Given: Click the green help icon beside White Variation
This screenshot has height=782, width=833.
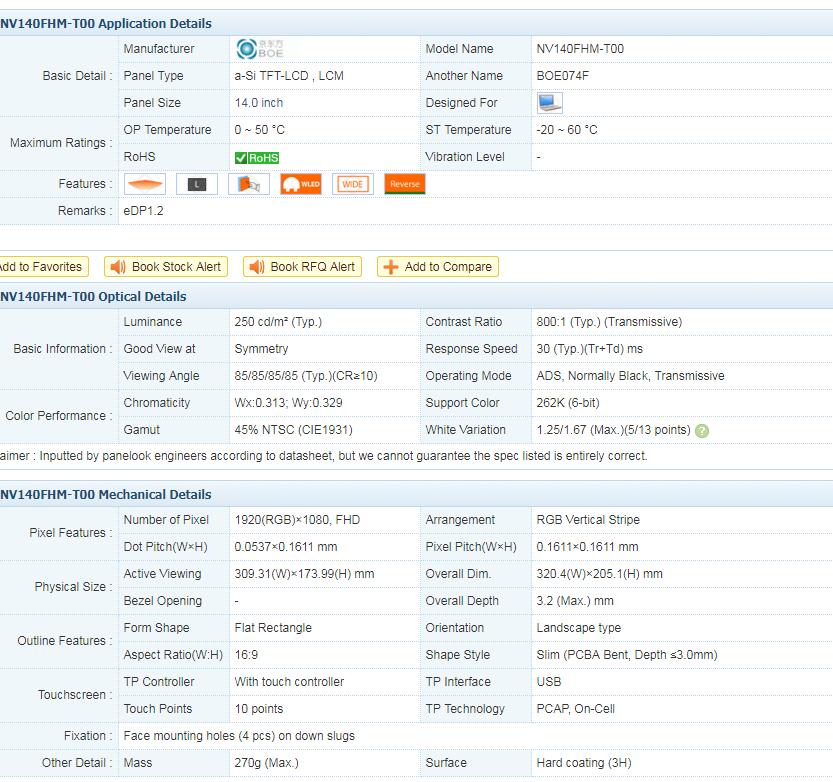Looking at the screenshot, I should (x=702, y=431).
